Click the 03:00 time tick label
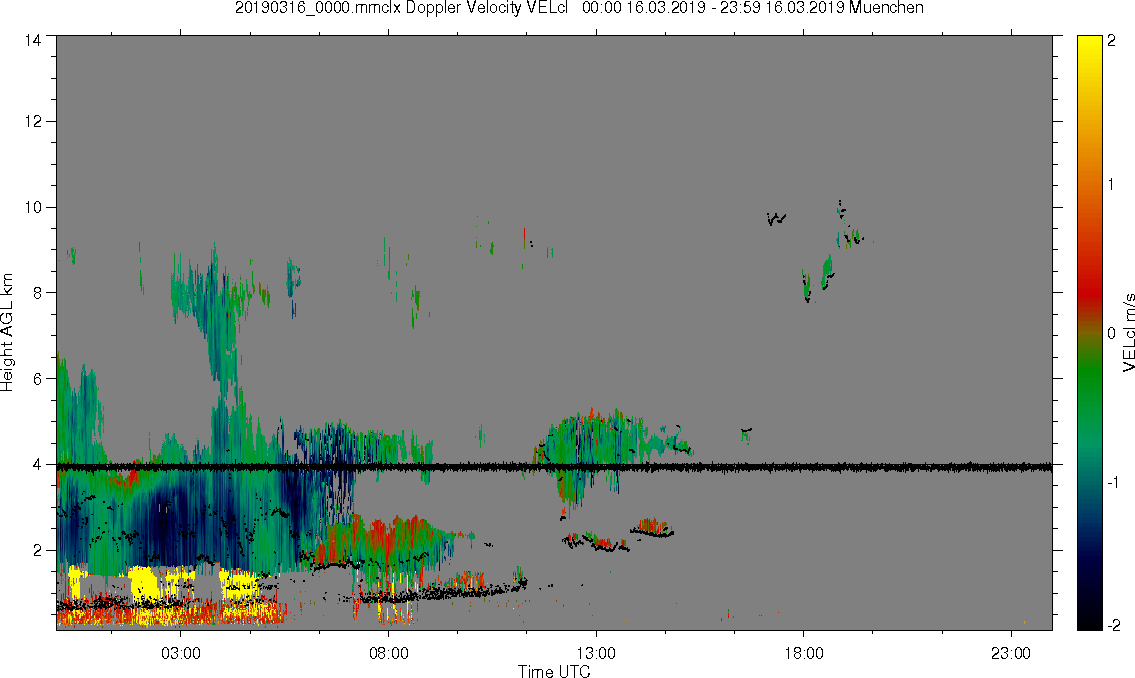 [181, 653]
